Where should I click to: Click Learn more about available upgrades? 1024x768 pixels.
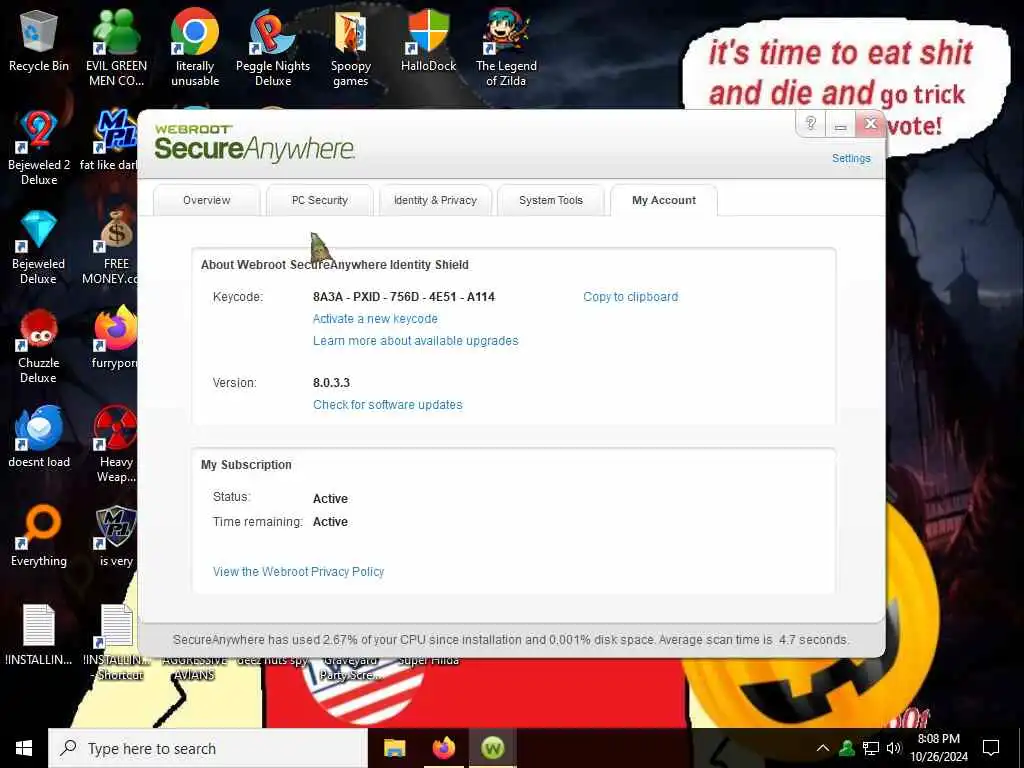pyautogui.click(x=415, y=341)
